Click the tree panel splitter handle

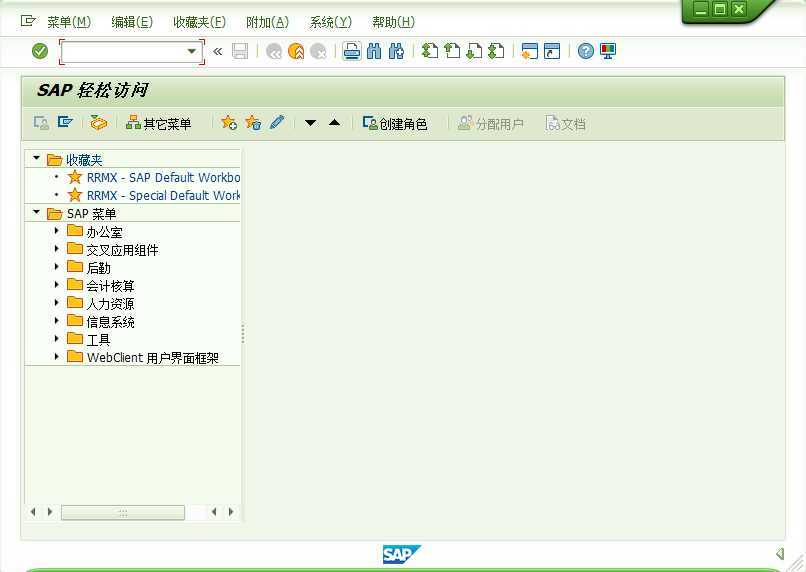tap(243, 334)
